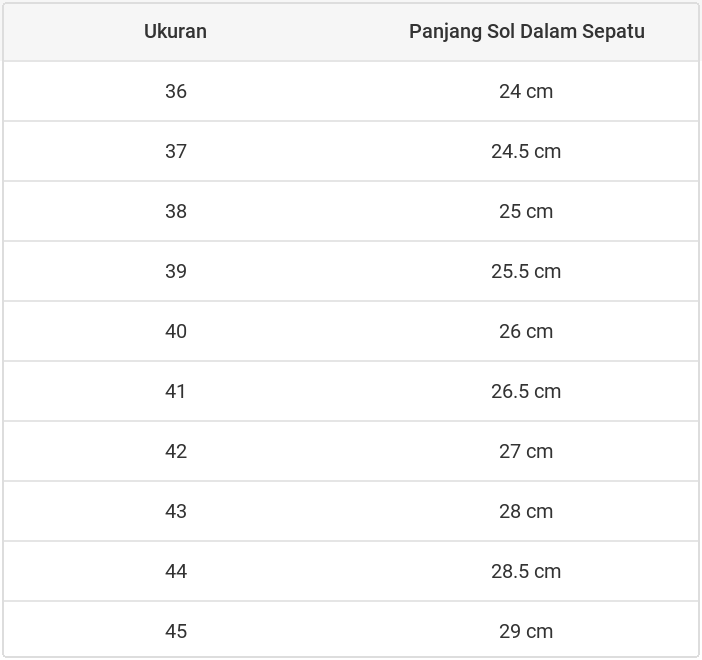Click the 25.5 cm cell
The height and width of the screenshot is (660, 702).
point(526,271)
